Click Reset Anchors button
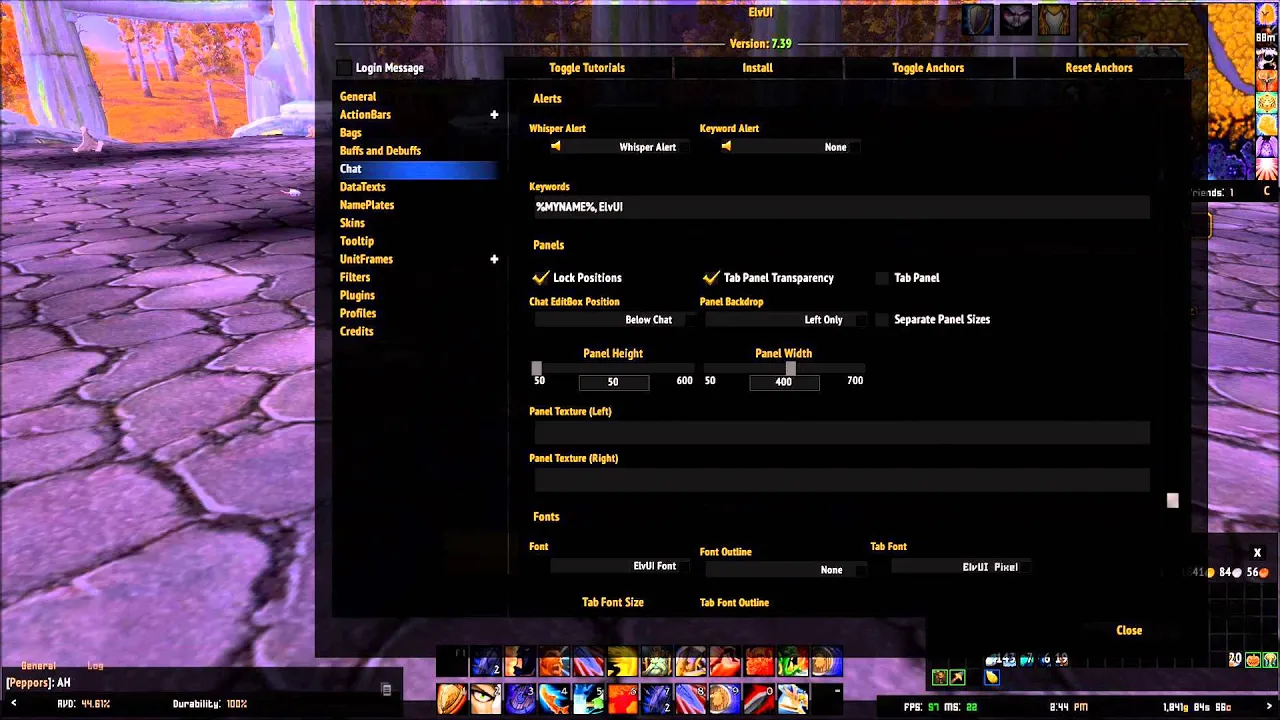Viewport: 1280px width, 720px height. point(1099,68)
